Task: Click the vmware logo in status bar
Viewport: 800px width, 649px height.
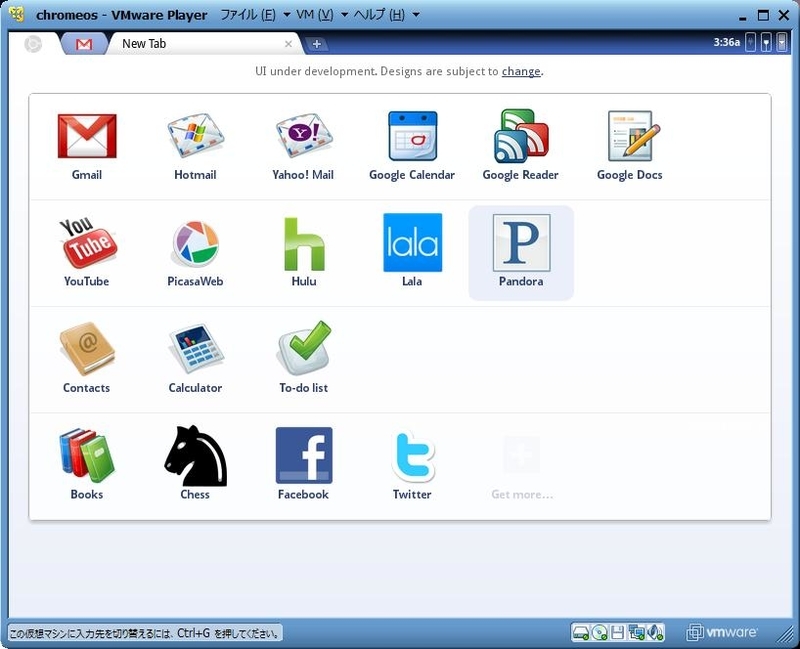Action: pos(721,633)
